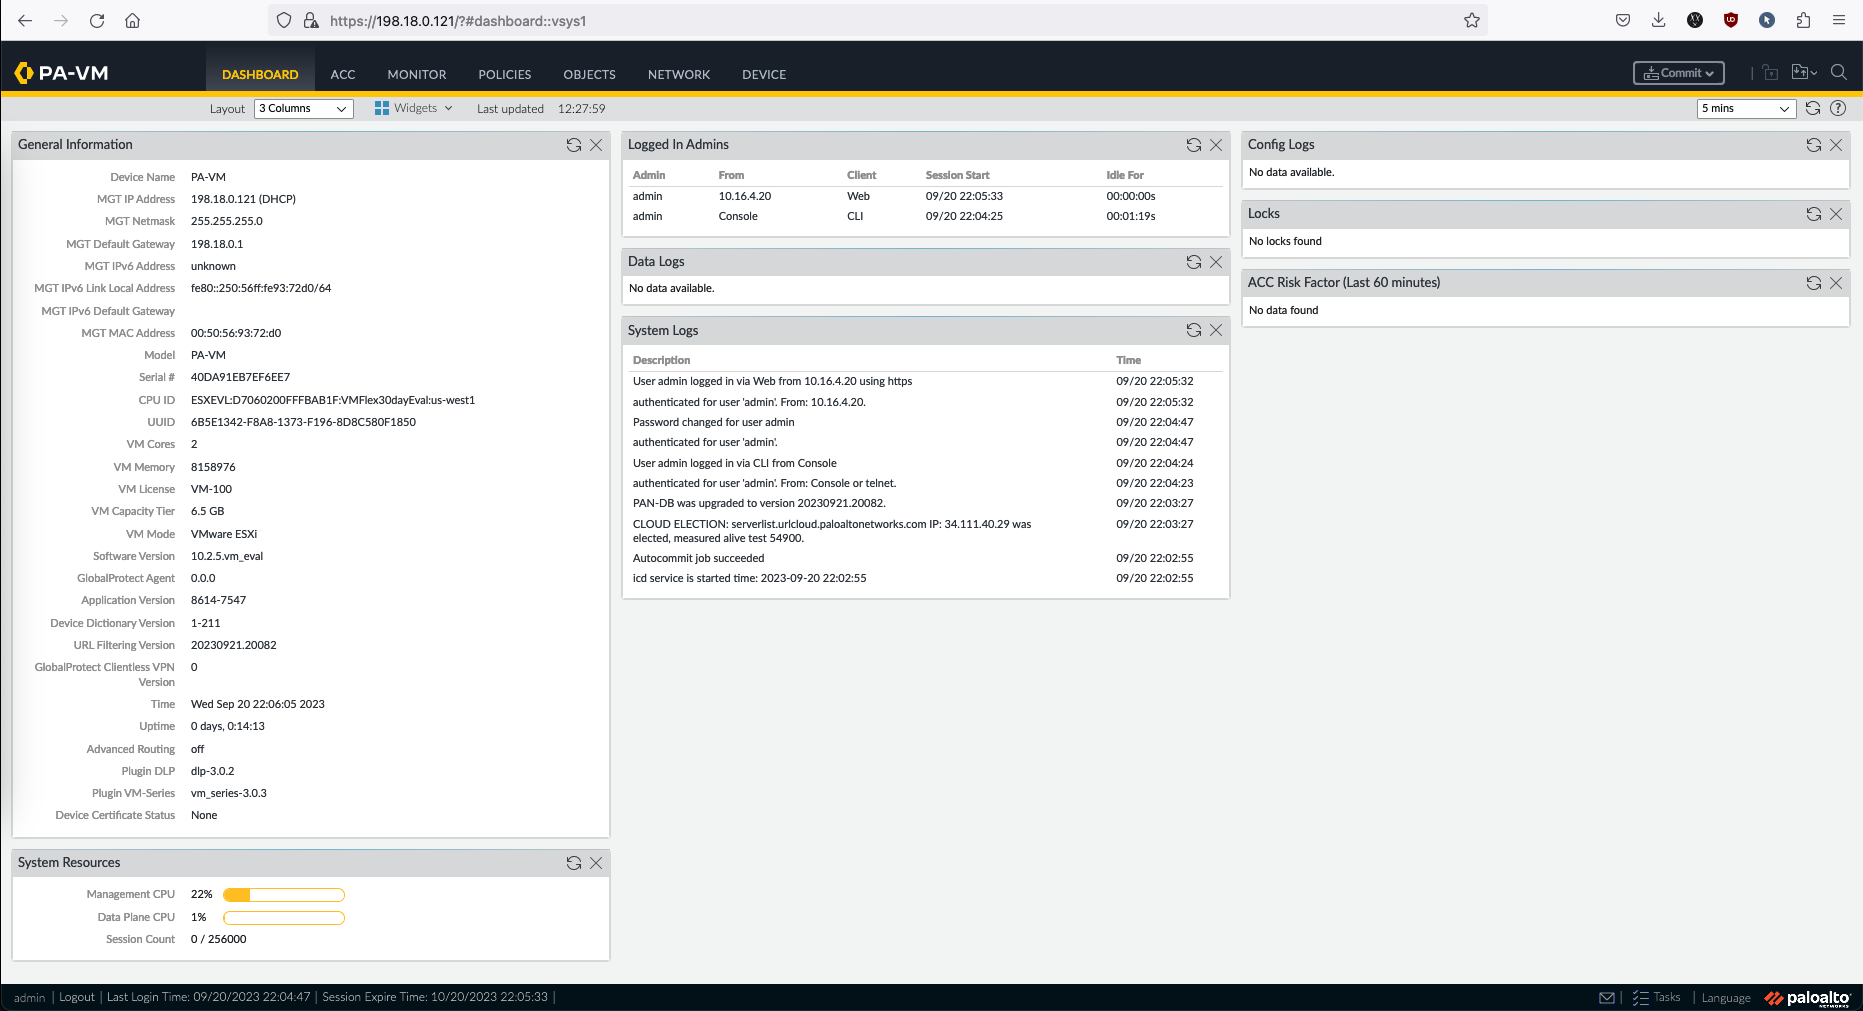The width and height of the screenshot is (1863, 1011).
Task: Click the Logout link in footer
Action: pyautogui.click(x=77, y=997)
